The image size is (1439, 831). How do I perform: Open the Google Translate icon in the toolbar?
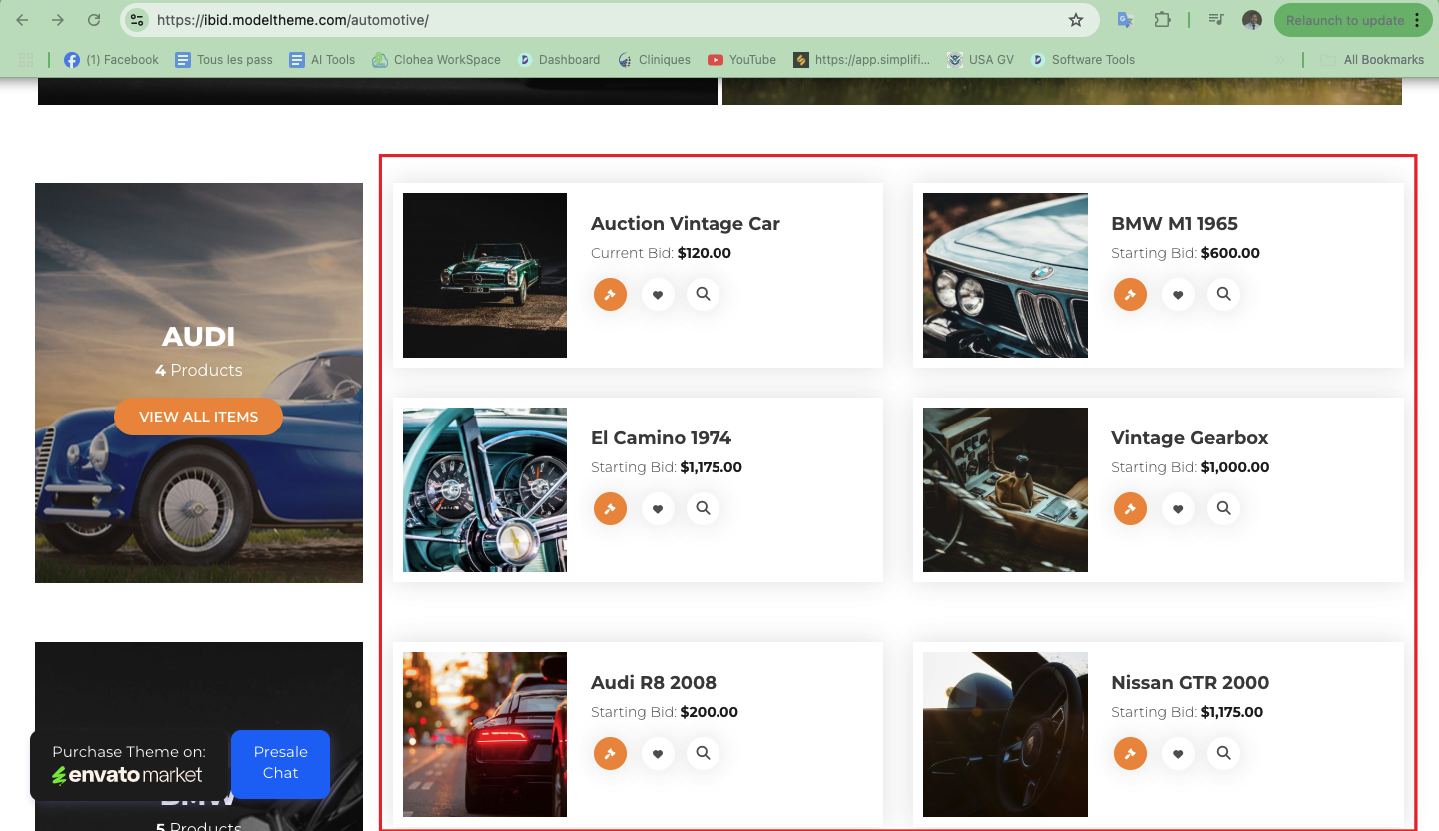[x=1124, y=20]
